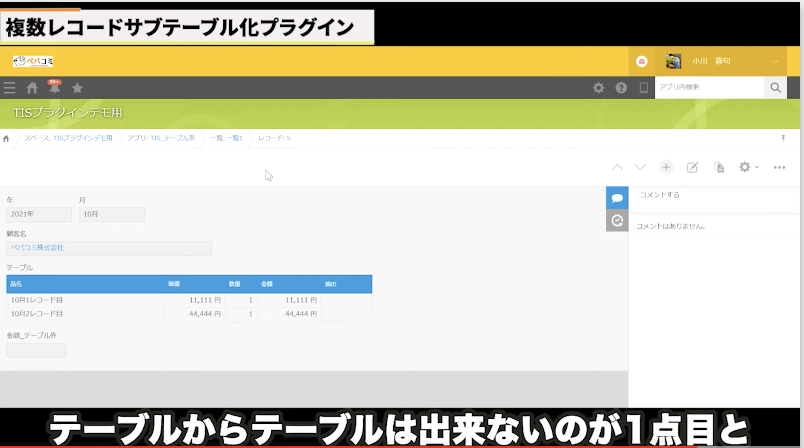
Task: Open the notifications bell
Action: point(54,88)
